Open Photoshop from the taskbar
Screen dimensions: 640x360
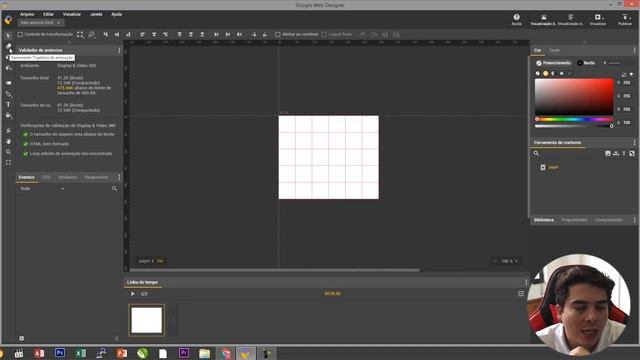60,353
